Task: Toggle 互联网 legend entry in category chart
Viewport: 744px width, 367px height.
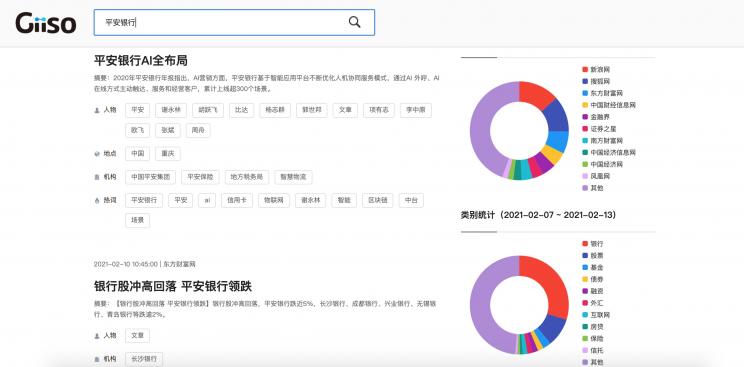Action: [x=596, y=315]
